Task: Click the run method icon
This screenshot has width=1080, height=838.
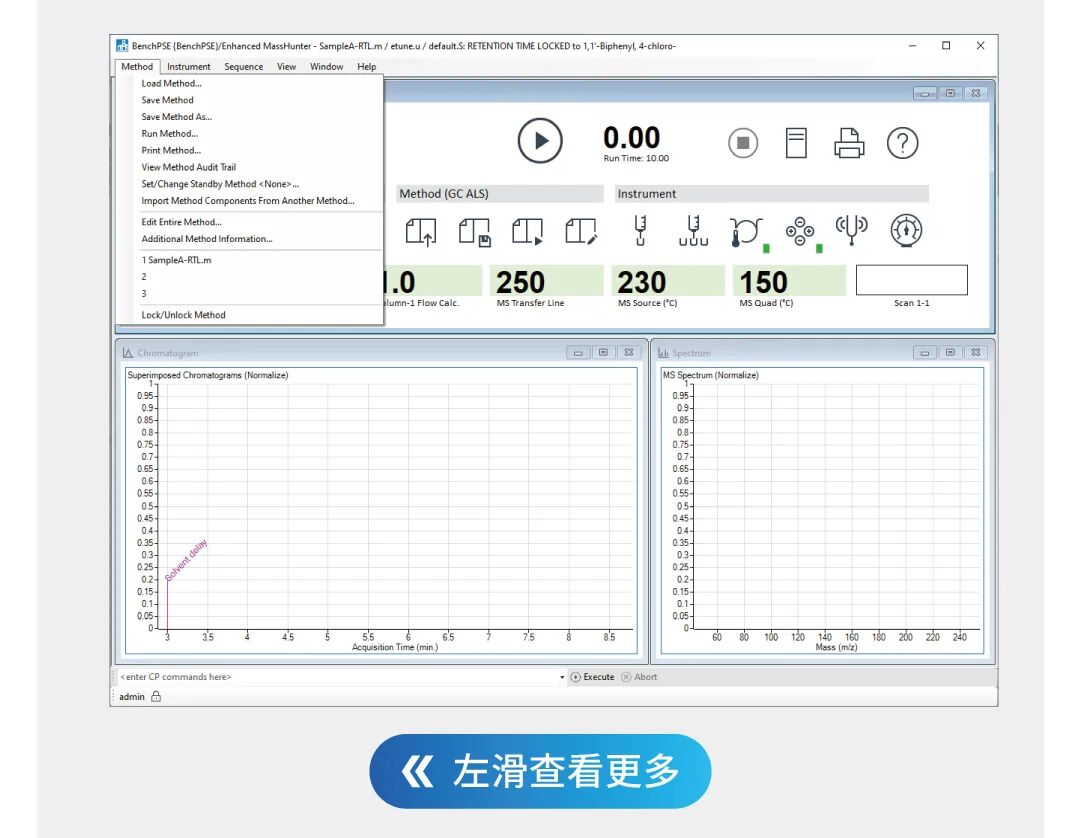Action: tap(527, 232)
